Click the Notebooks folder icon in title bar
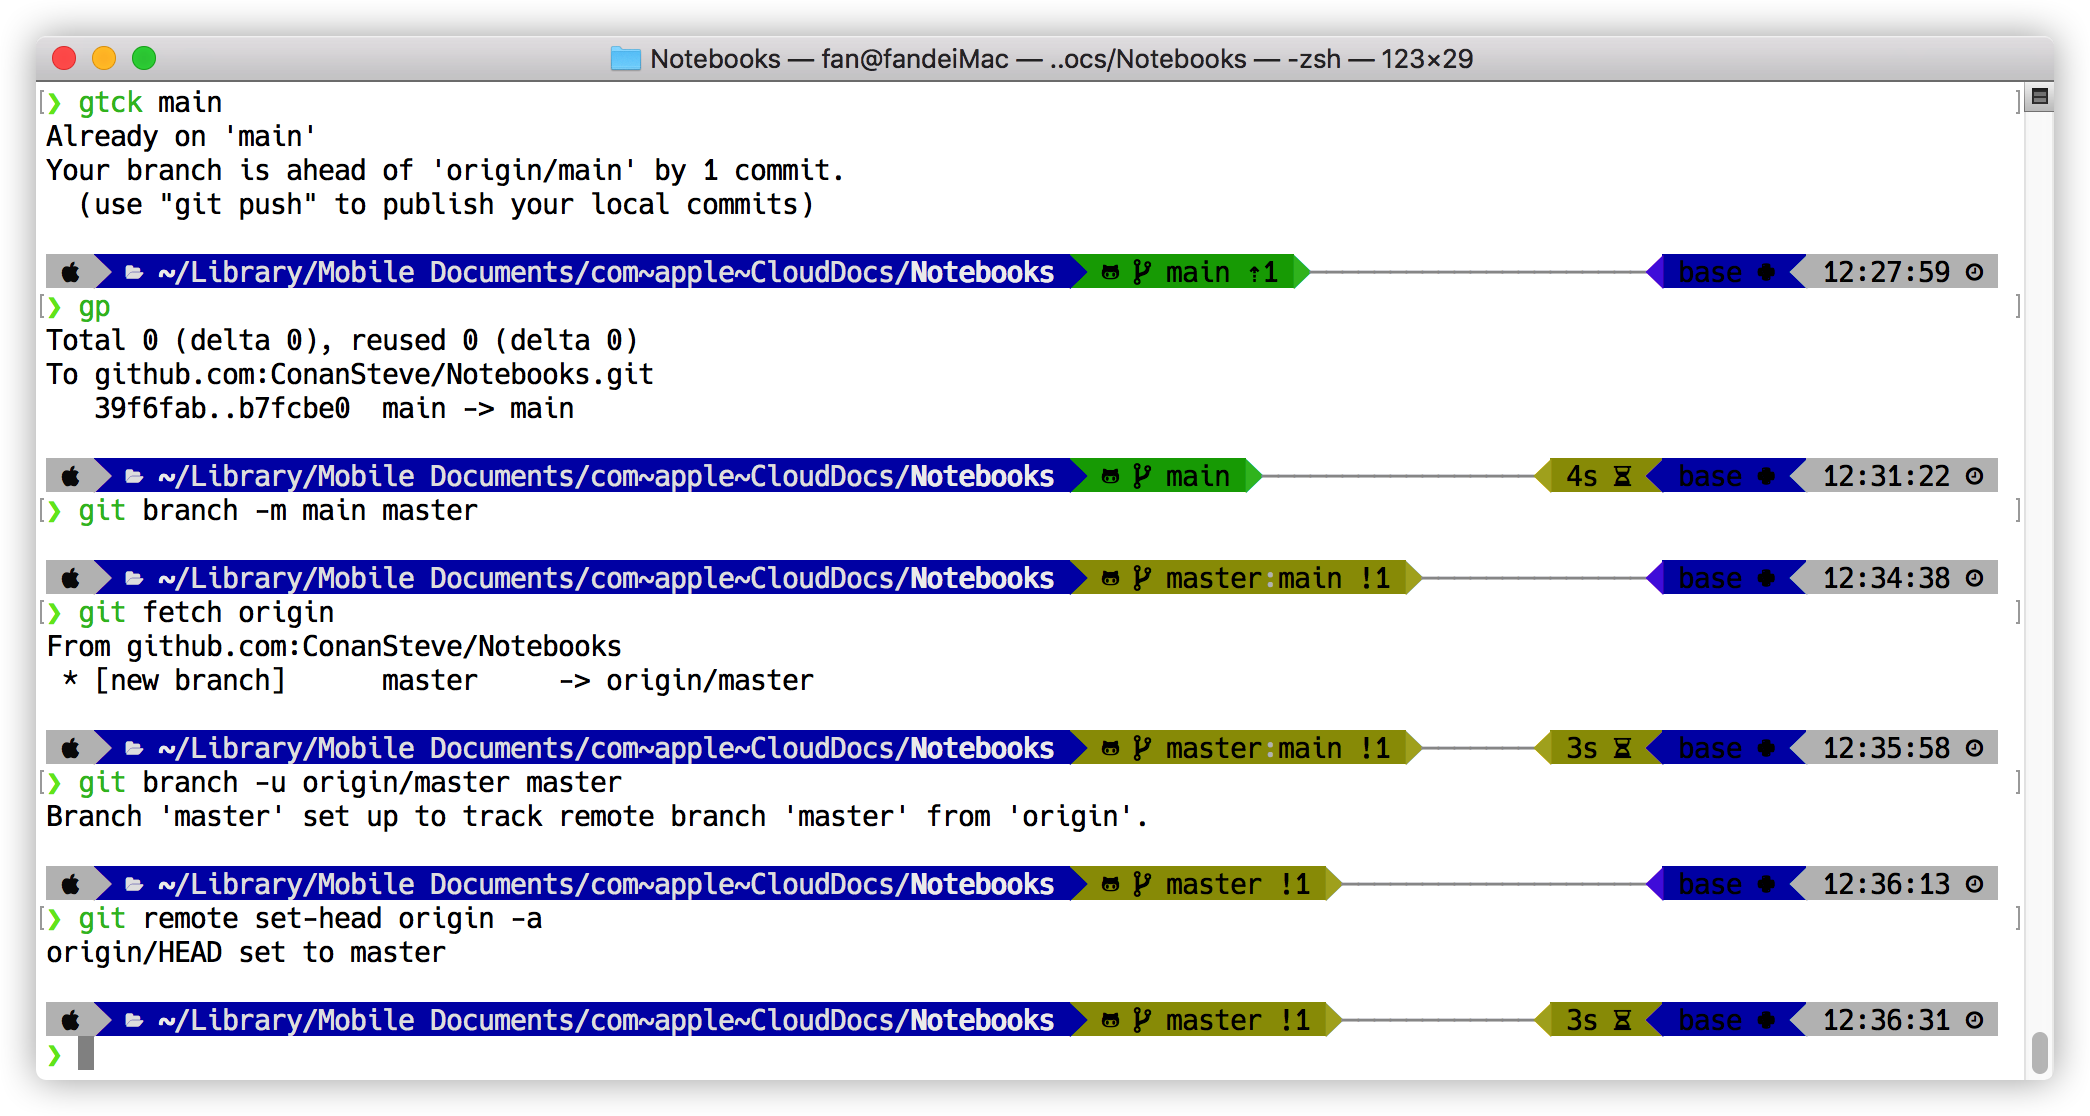Screen dimensions: 2090x1116 point(626,59)
